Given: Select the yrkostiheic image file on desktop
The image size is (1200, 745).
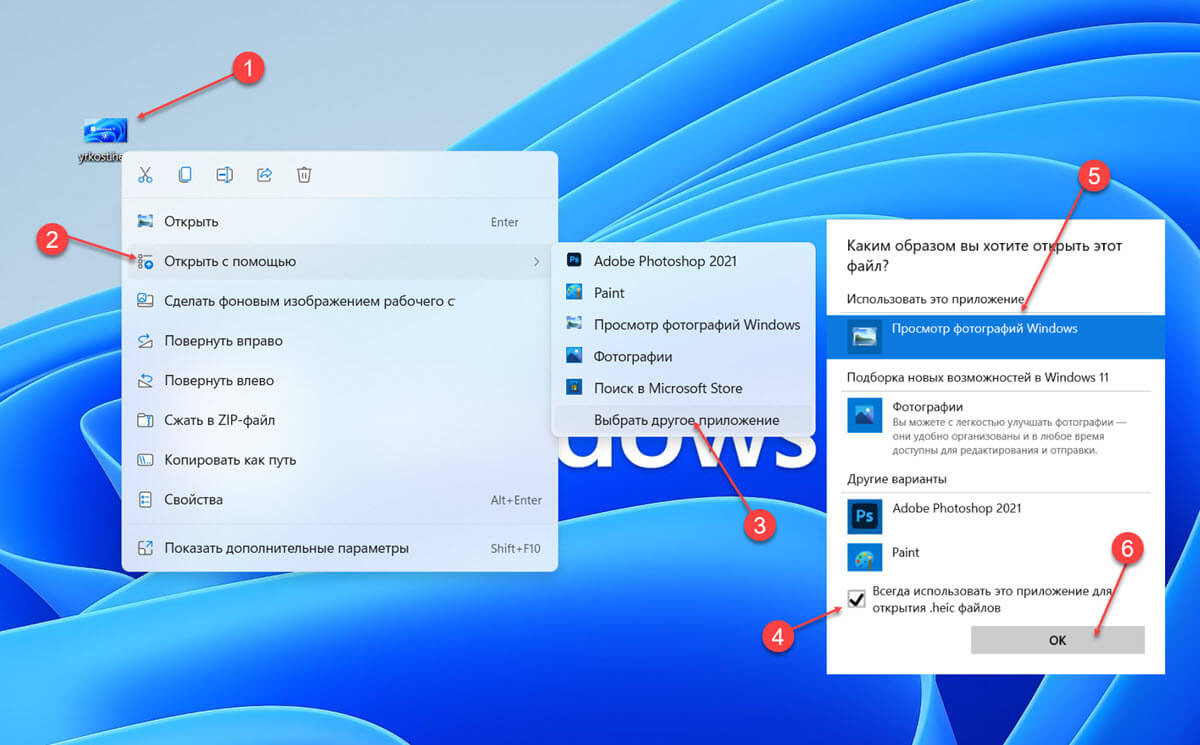Looking at the screenshot, I should [106, 140].
